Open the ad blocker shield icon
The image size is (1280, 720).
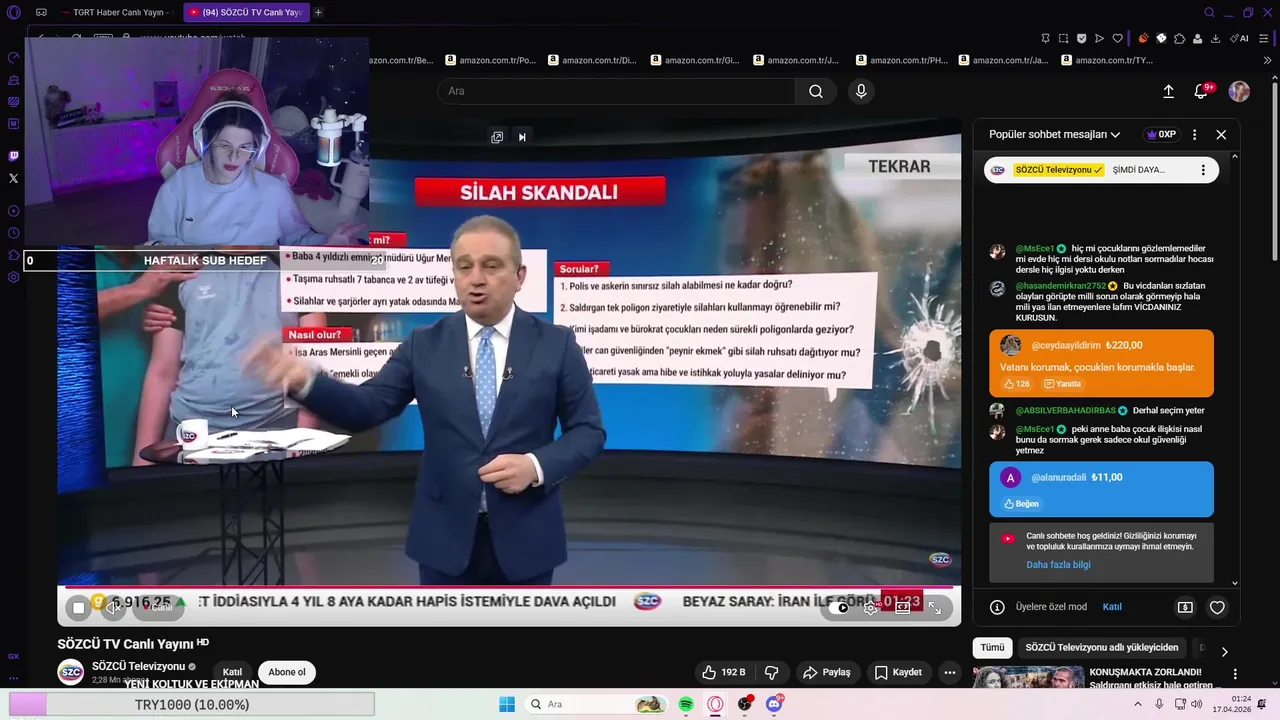(x=1081, y=39)
